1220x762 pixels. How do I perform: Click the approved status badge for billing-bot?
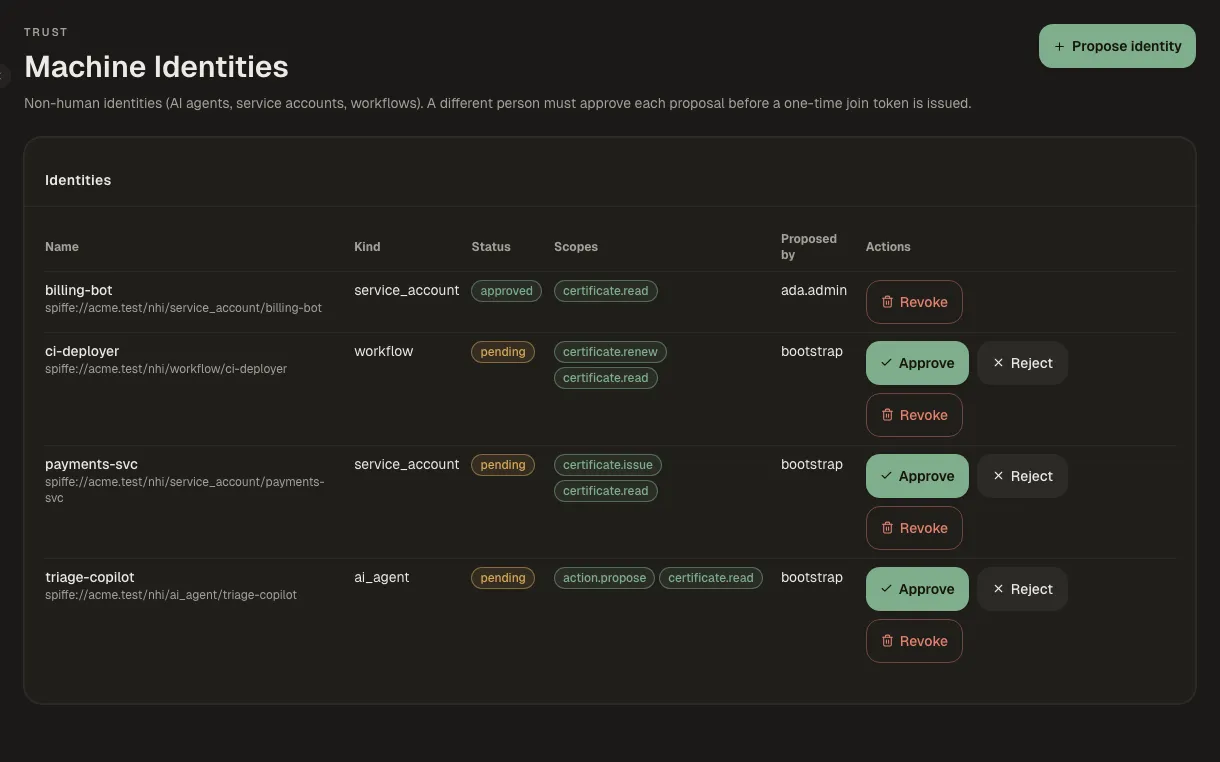506,291
